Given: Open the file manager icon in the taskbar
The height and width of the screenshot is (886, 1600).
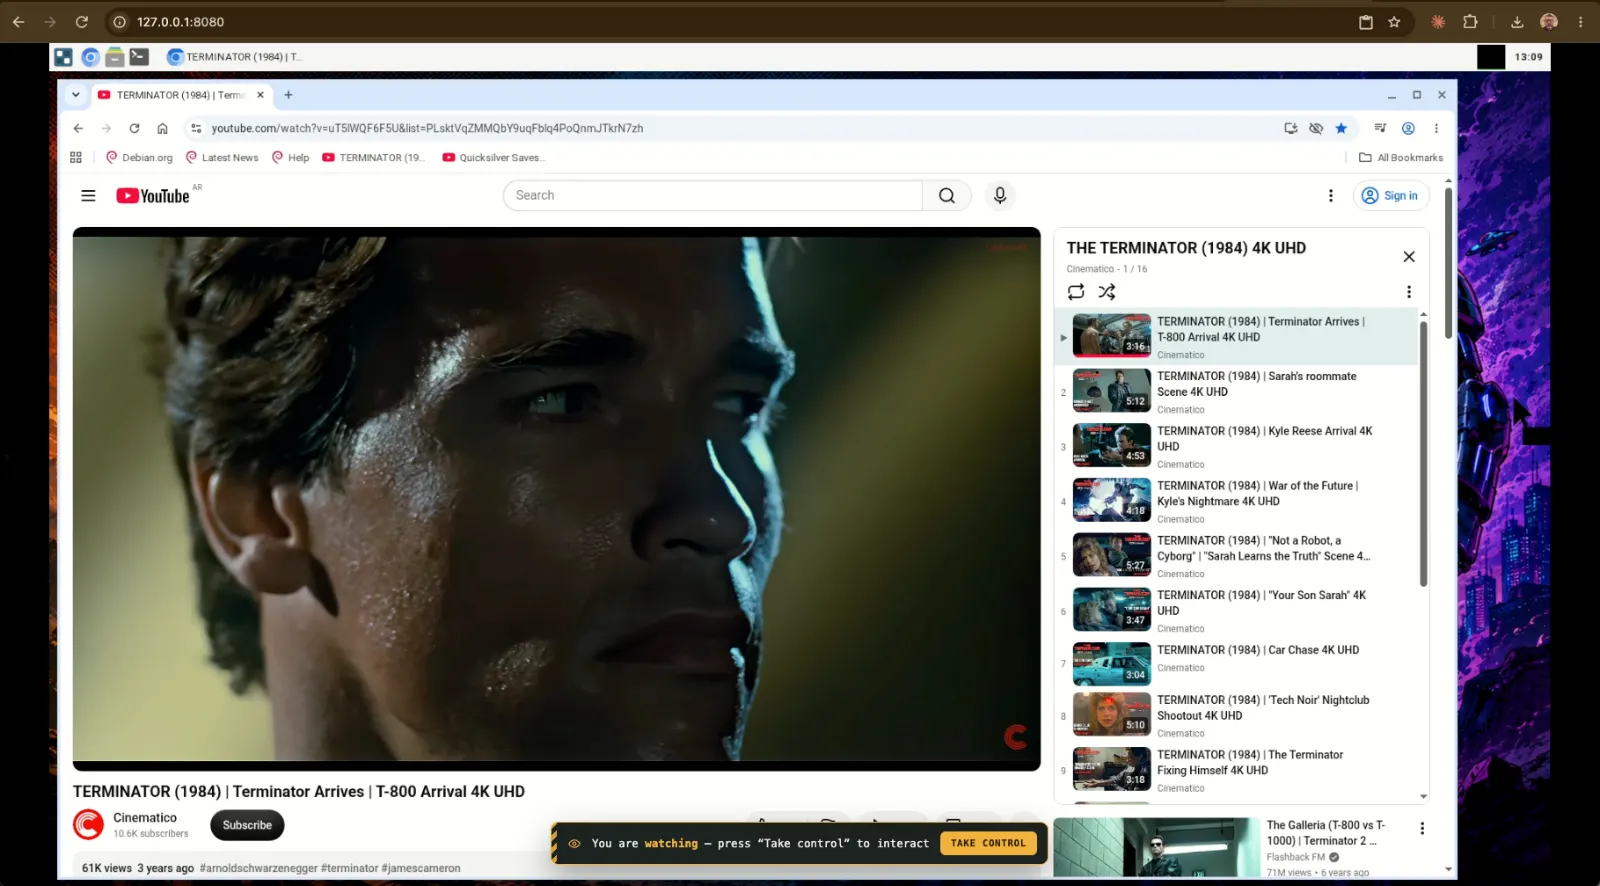Looking at the screenshot, I should [115, 57].
